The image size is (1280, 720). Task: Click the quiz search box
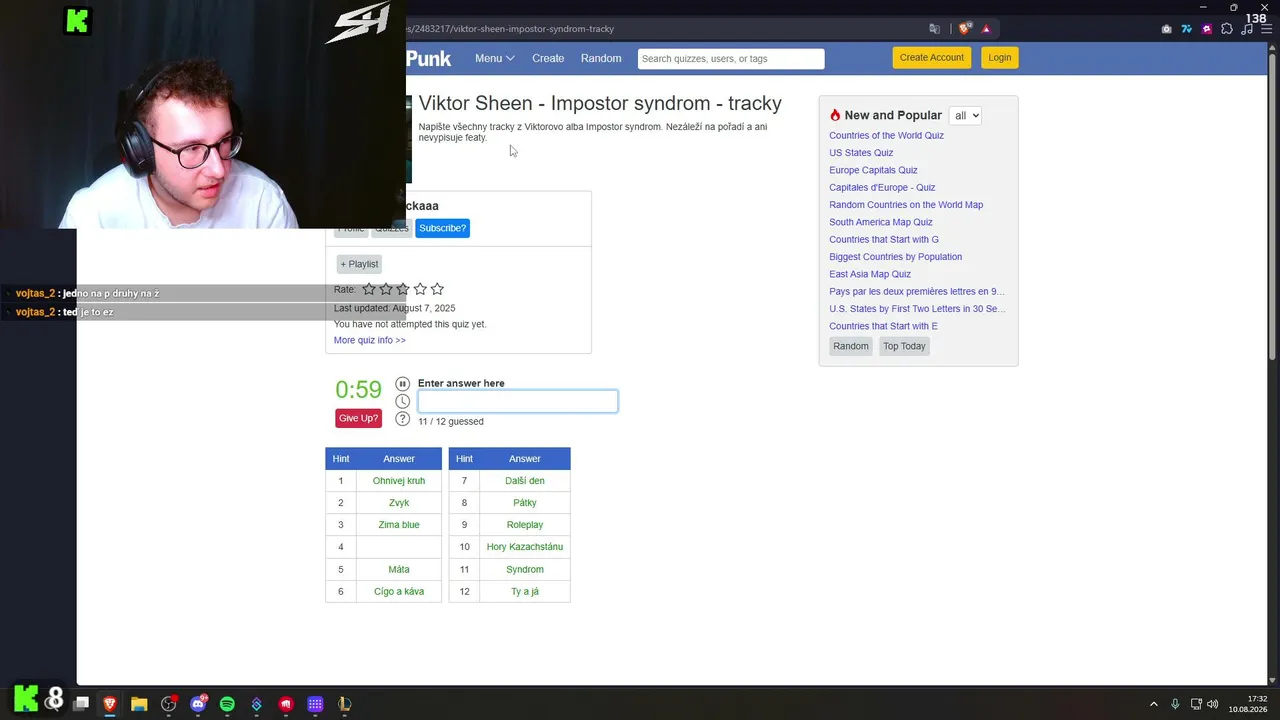click(x=731, y=59)
